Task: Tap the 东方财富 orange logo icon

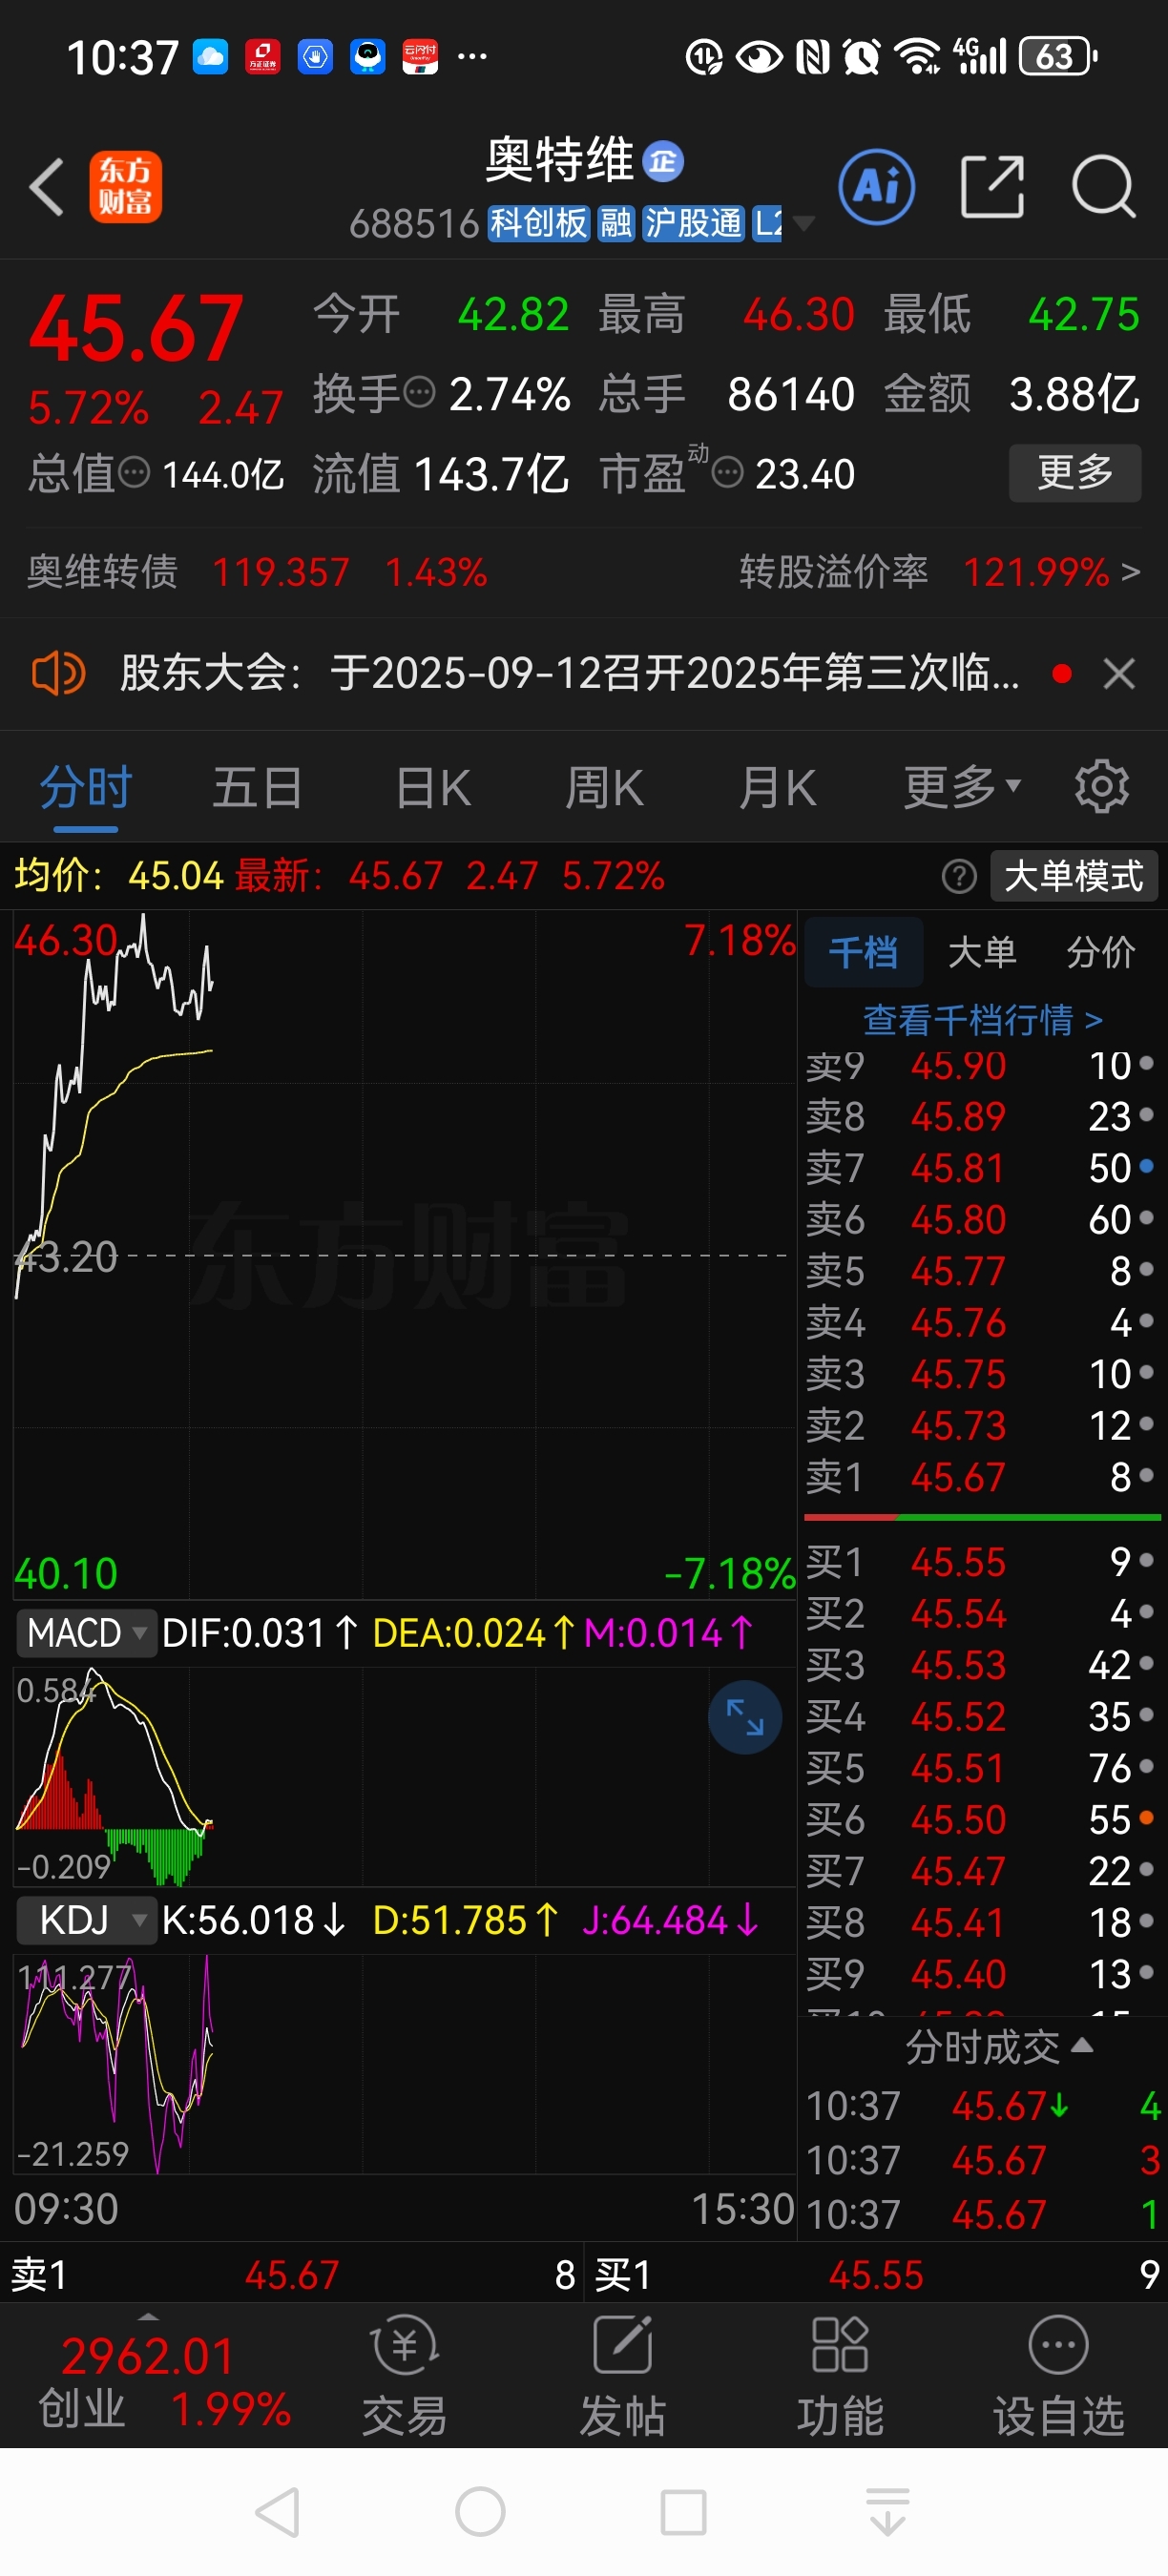Action: point(126,187)
